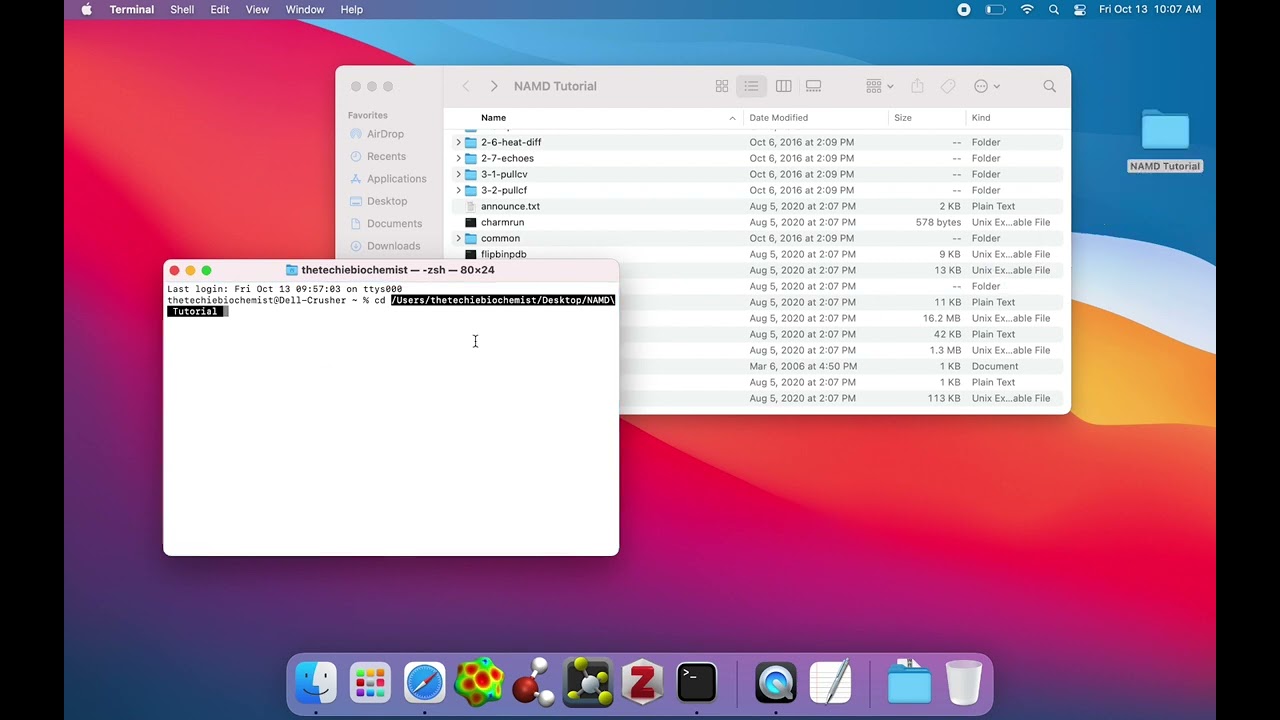Click the Share button in Finder toolbar
This screenshot has height=720, width=1280.
click(917, 86)
